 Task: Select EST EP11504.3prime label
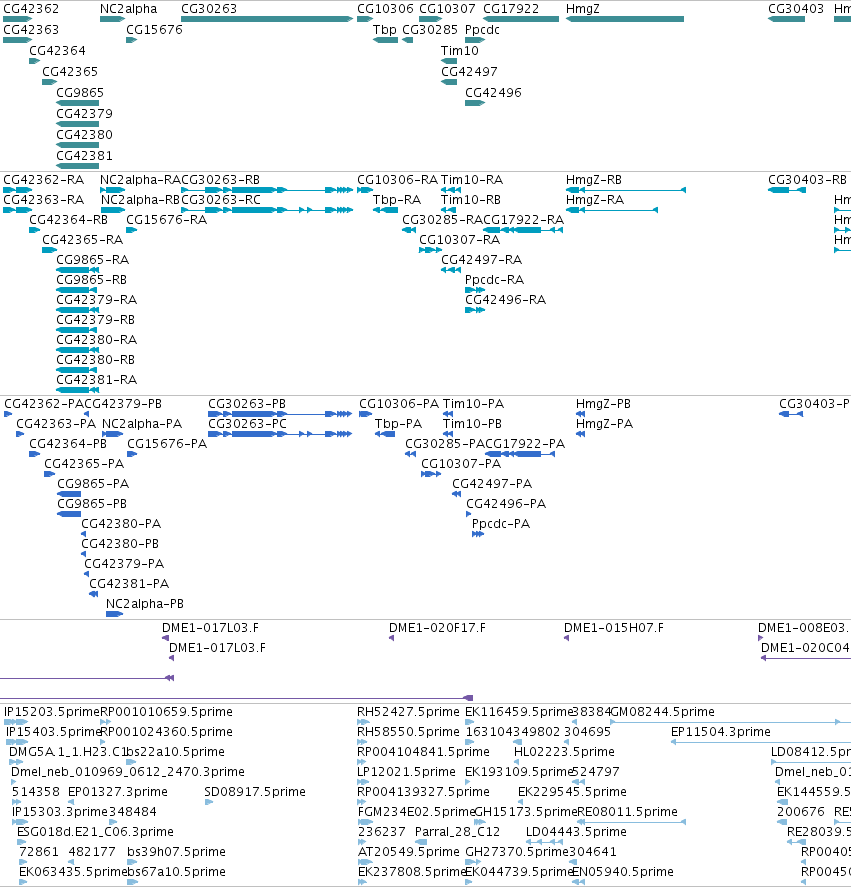click(x=720, y=732)
